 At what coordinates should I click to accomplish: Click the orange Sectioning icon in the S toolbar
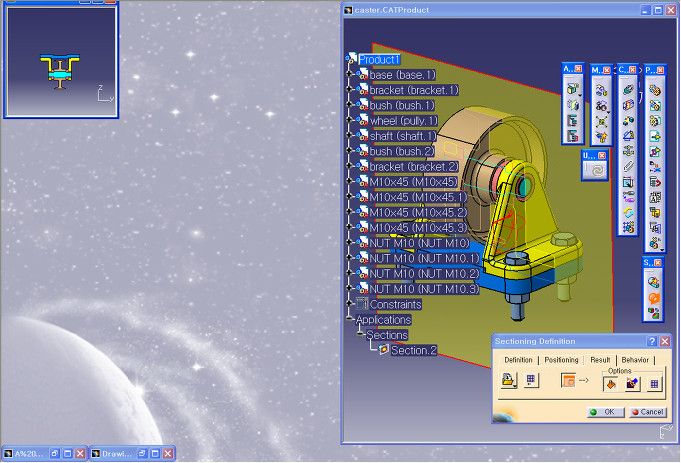click(x=653, y=298)
